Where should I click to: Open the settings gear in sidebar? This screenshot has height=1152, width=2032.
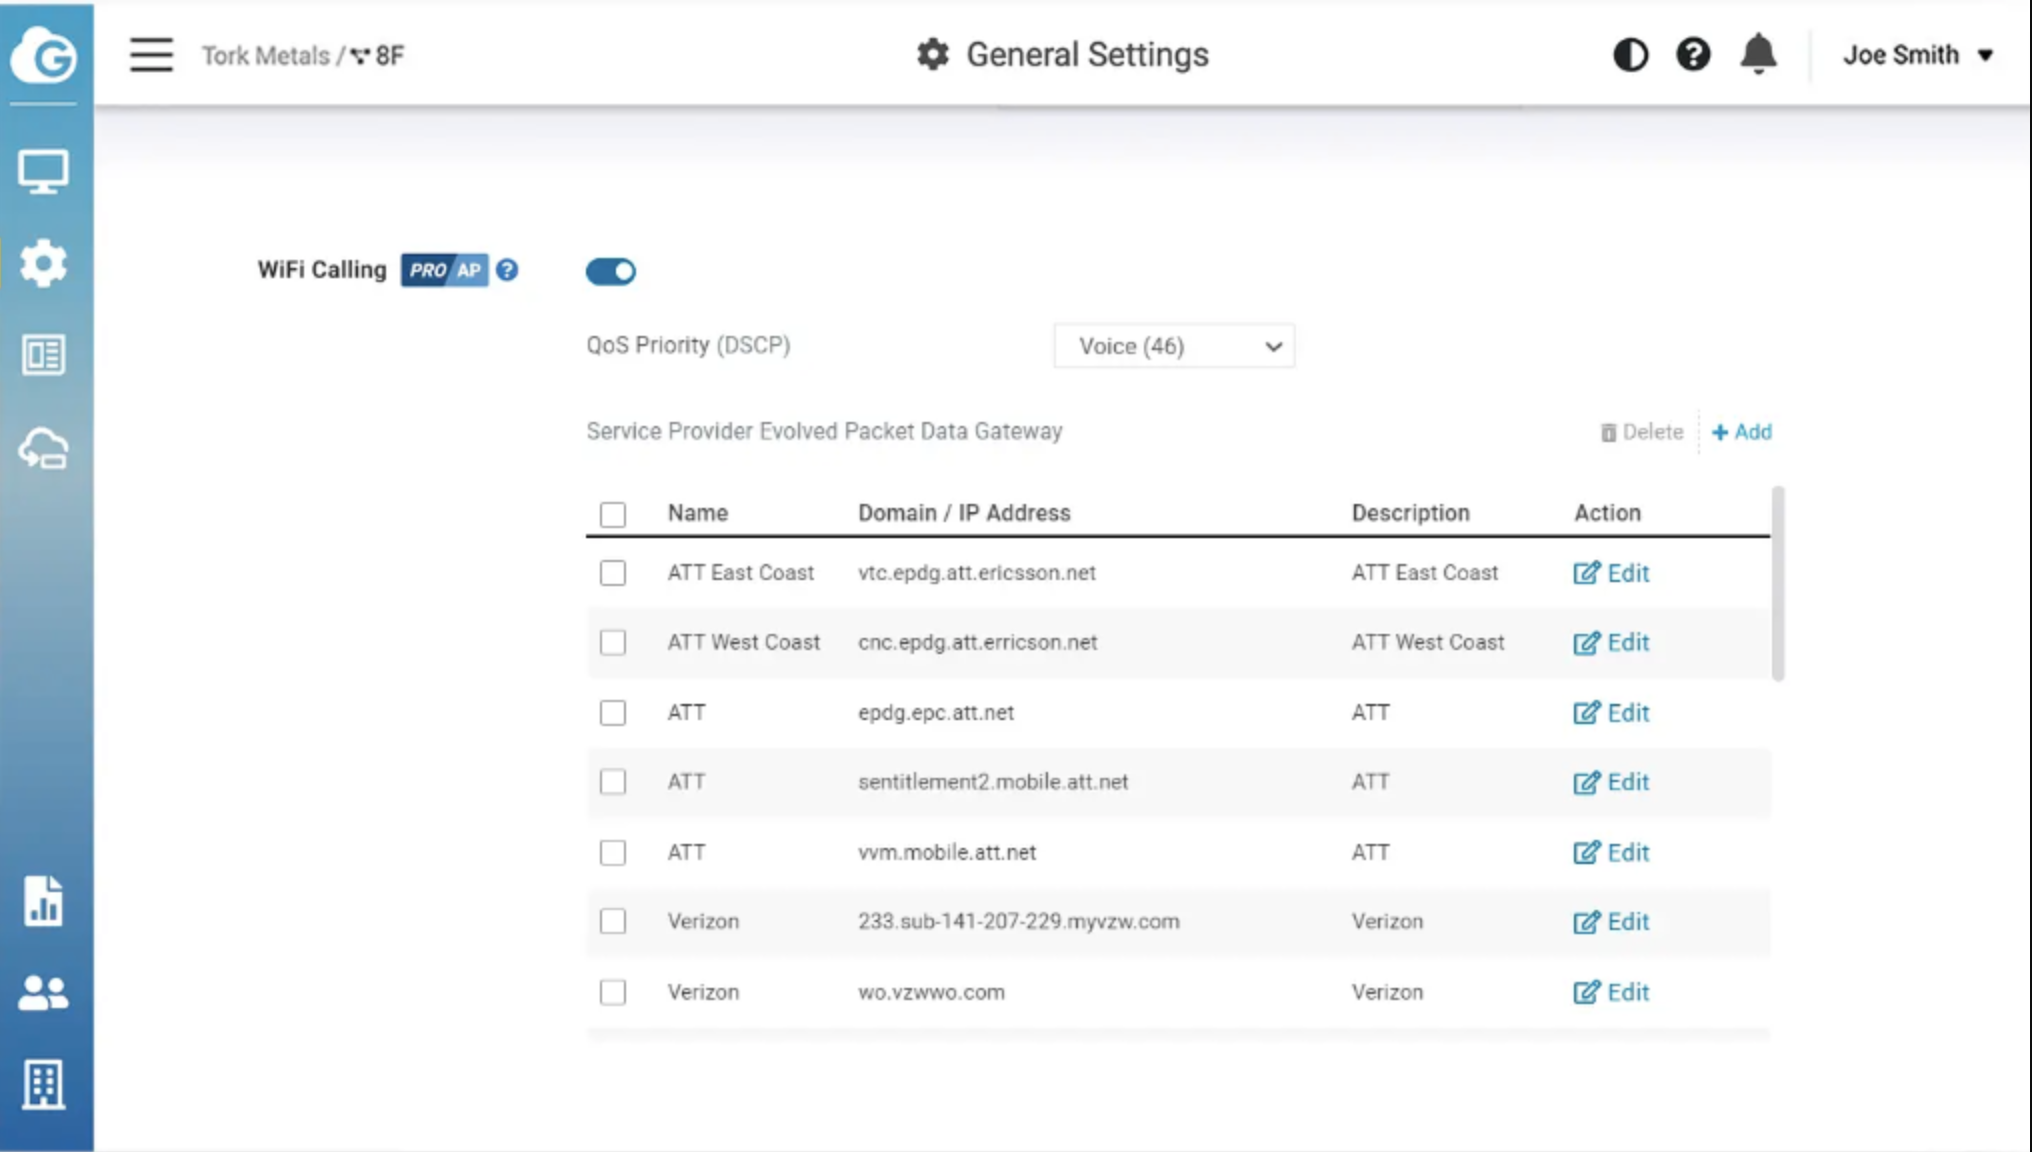click(43, 263)
